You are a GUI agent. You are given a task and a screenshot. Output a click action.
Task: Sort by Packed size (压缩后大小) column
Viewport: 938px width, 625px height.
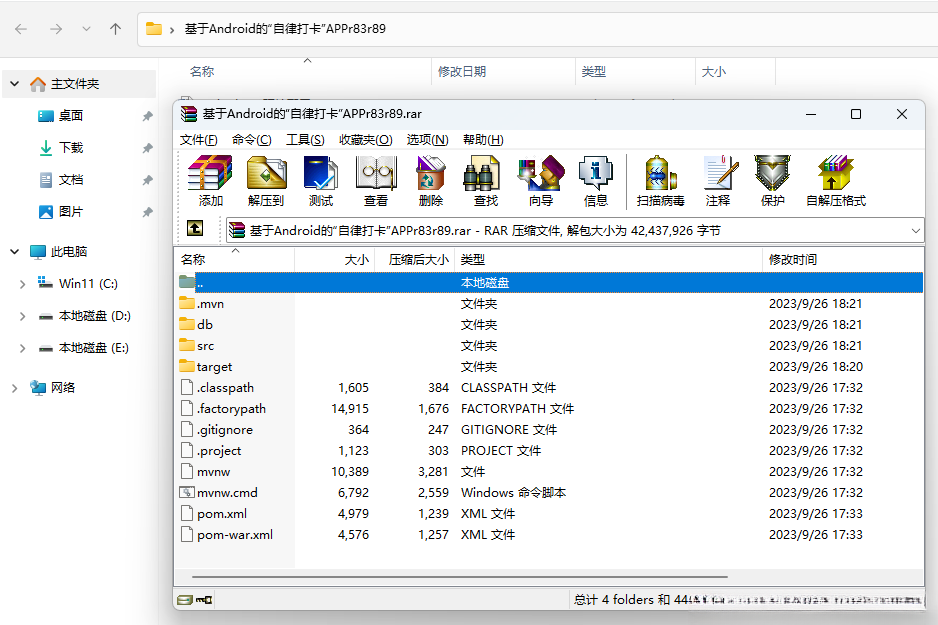coord(415,260)
